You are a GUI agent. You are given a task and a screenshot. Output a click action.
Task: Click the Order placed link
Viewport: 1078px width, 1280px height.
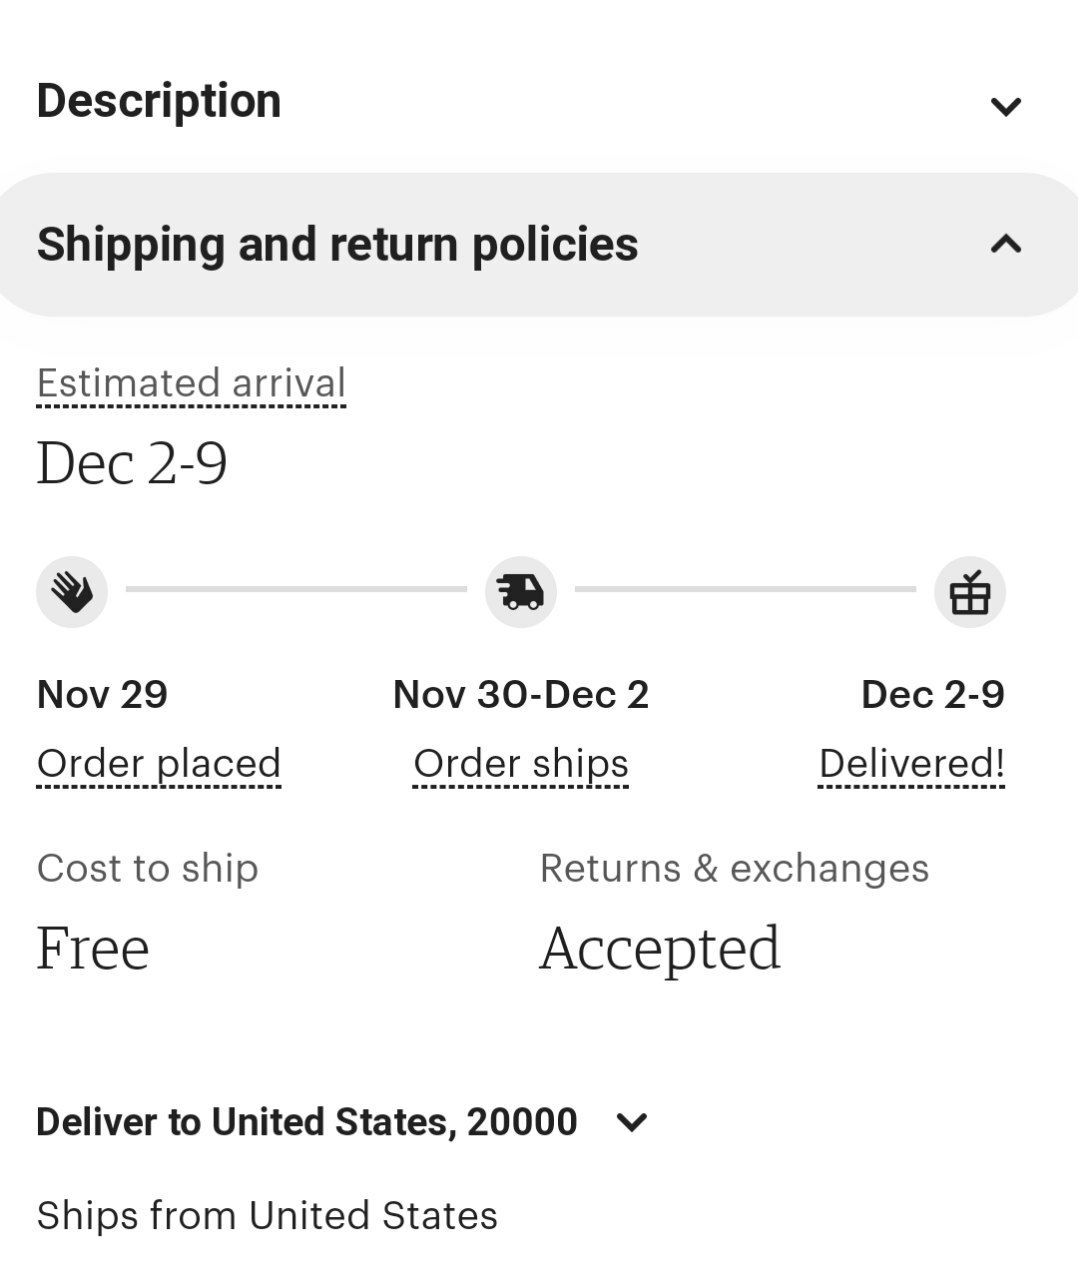(159, 764)
